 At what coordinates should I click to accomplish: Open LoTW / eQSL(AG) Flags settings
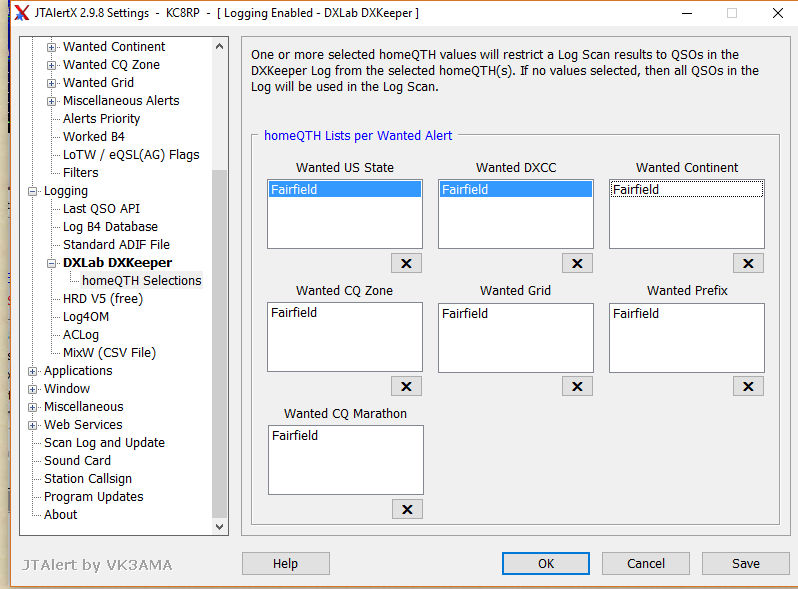tap(131, 155)
